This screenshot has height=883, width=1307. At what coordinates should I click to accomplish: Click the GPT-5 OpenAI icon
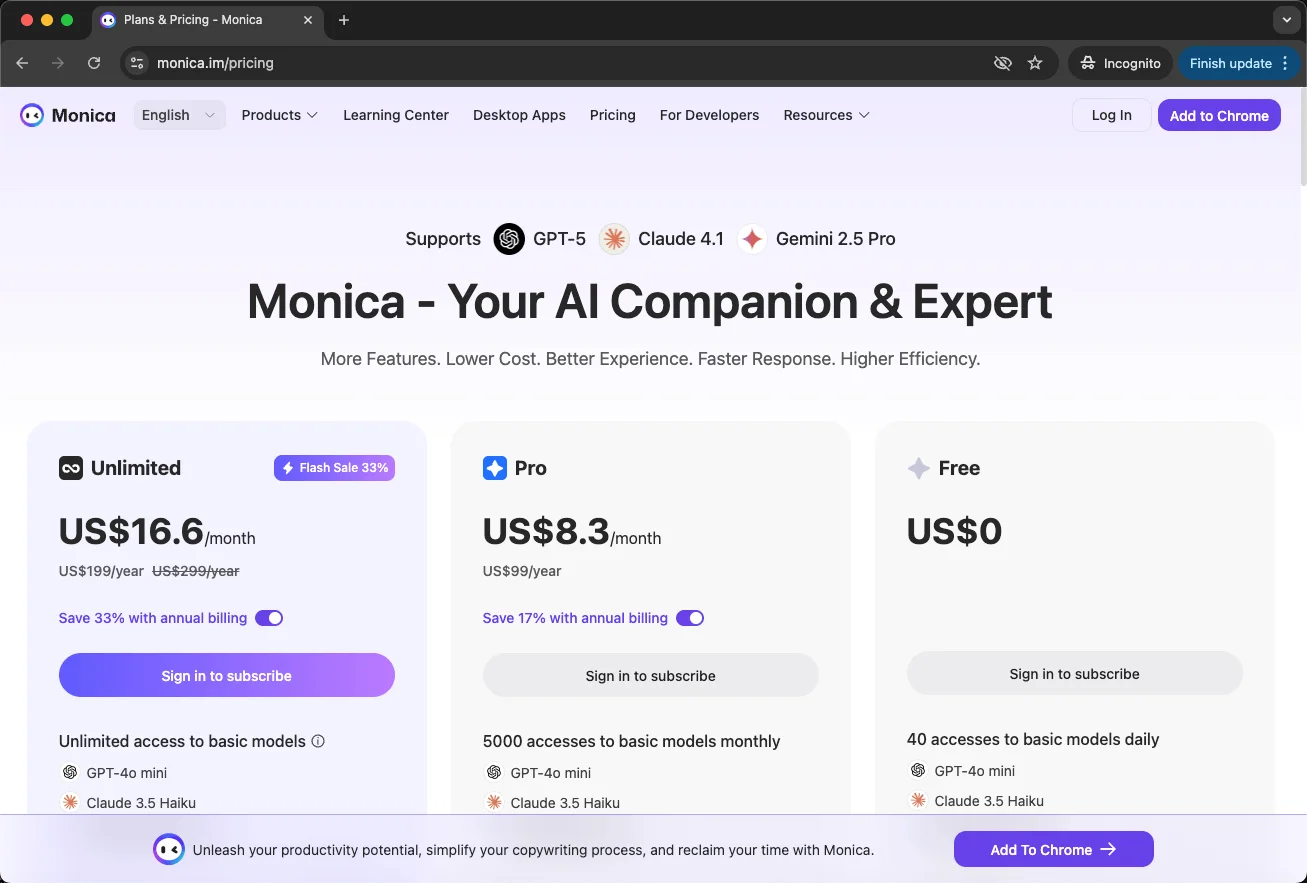pyautogui.click(x=509, y=239)
